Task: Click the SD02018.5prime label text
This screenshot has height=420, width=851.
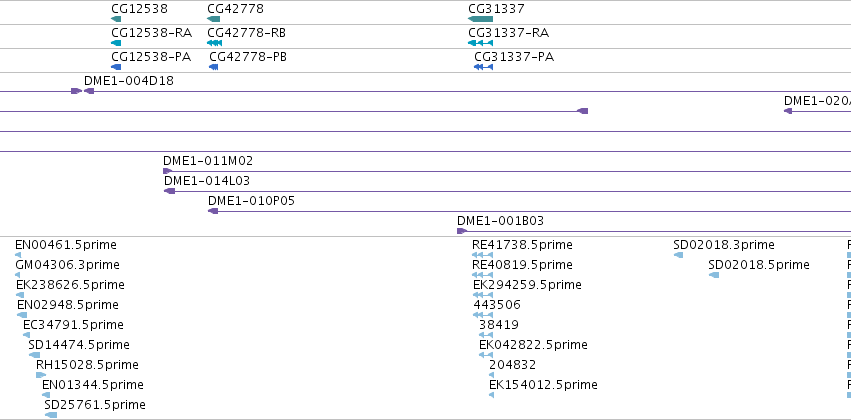Action: (x=759, y=265)
